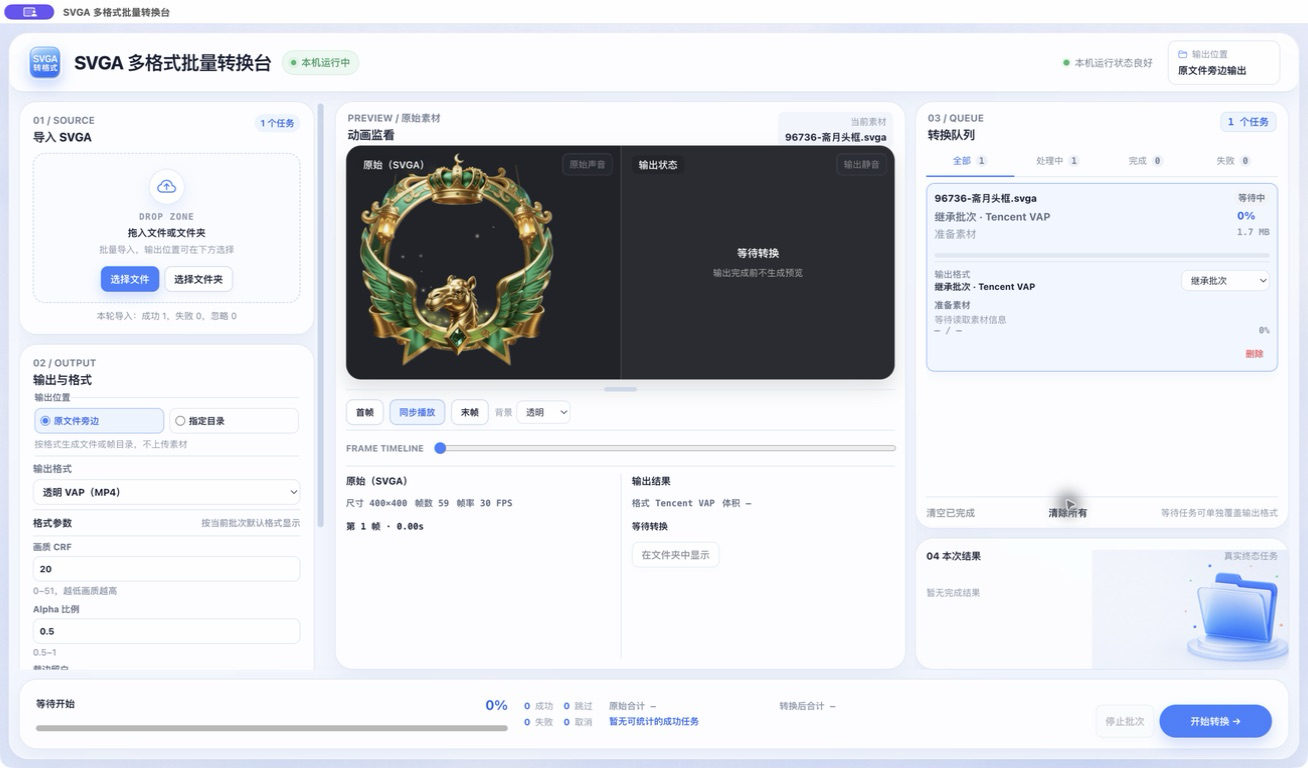Click the blue folder illustration in results panel
The height and width of the screenshot is (768, 1308).
point(1236,609)
